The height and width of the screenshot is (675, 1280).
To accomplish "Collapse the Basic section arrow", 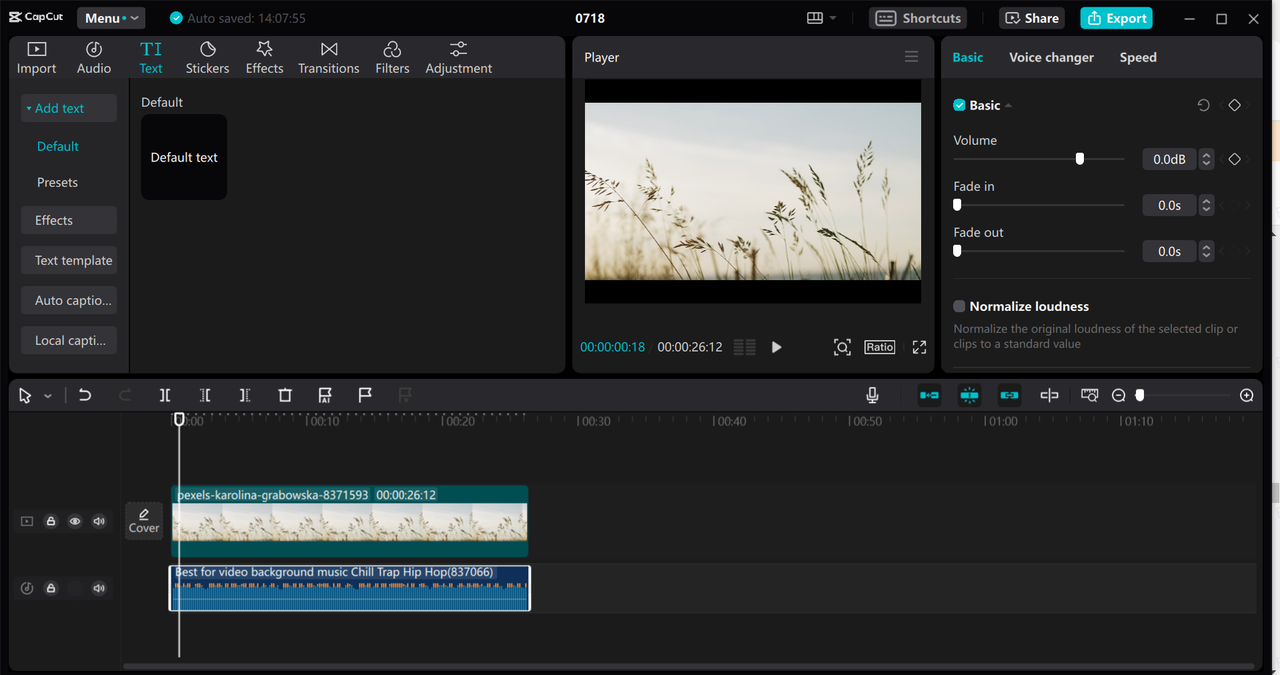I will pyautogui.click(x=1008, y=106).
